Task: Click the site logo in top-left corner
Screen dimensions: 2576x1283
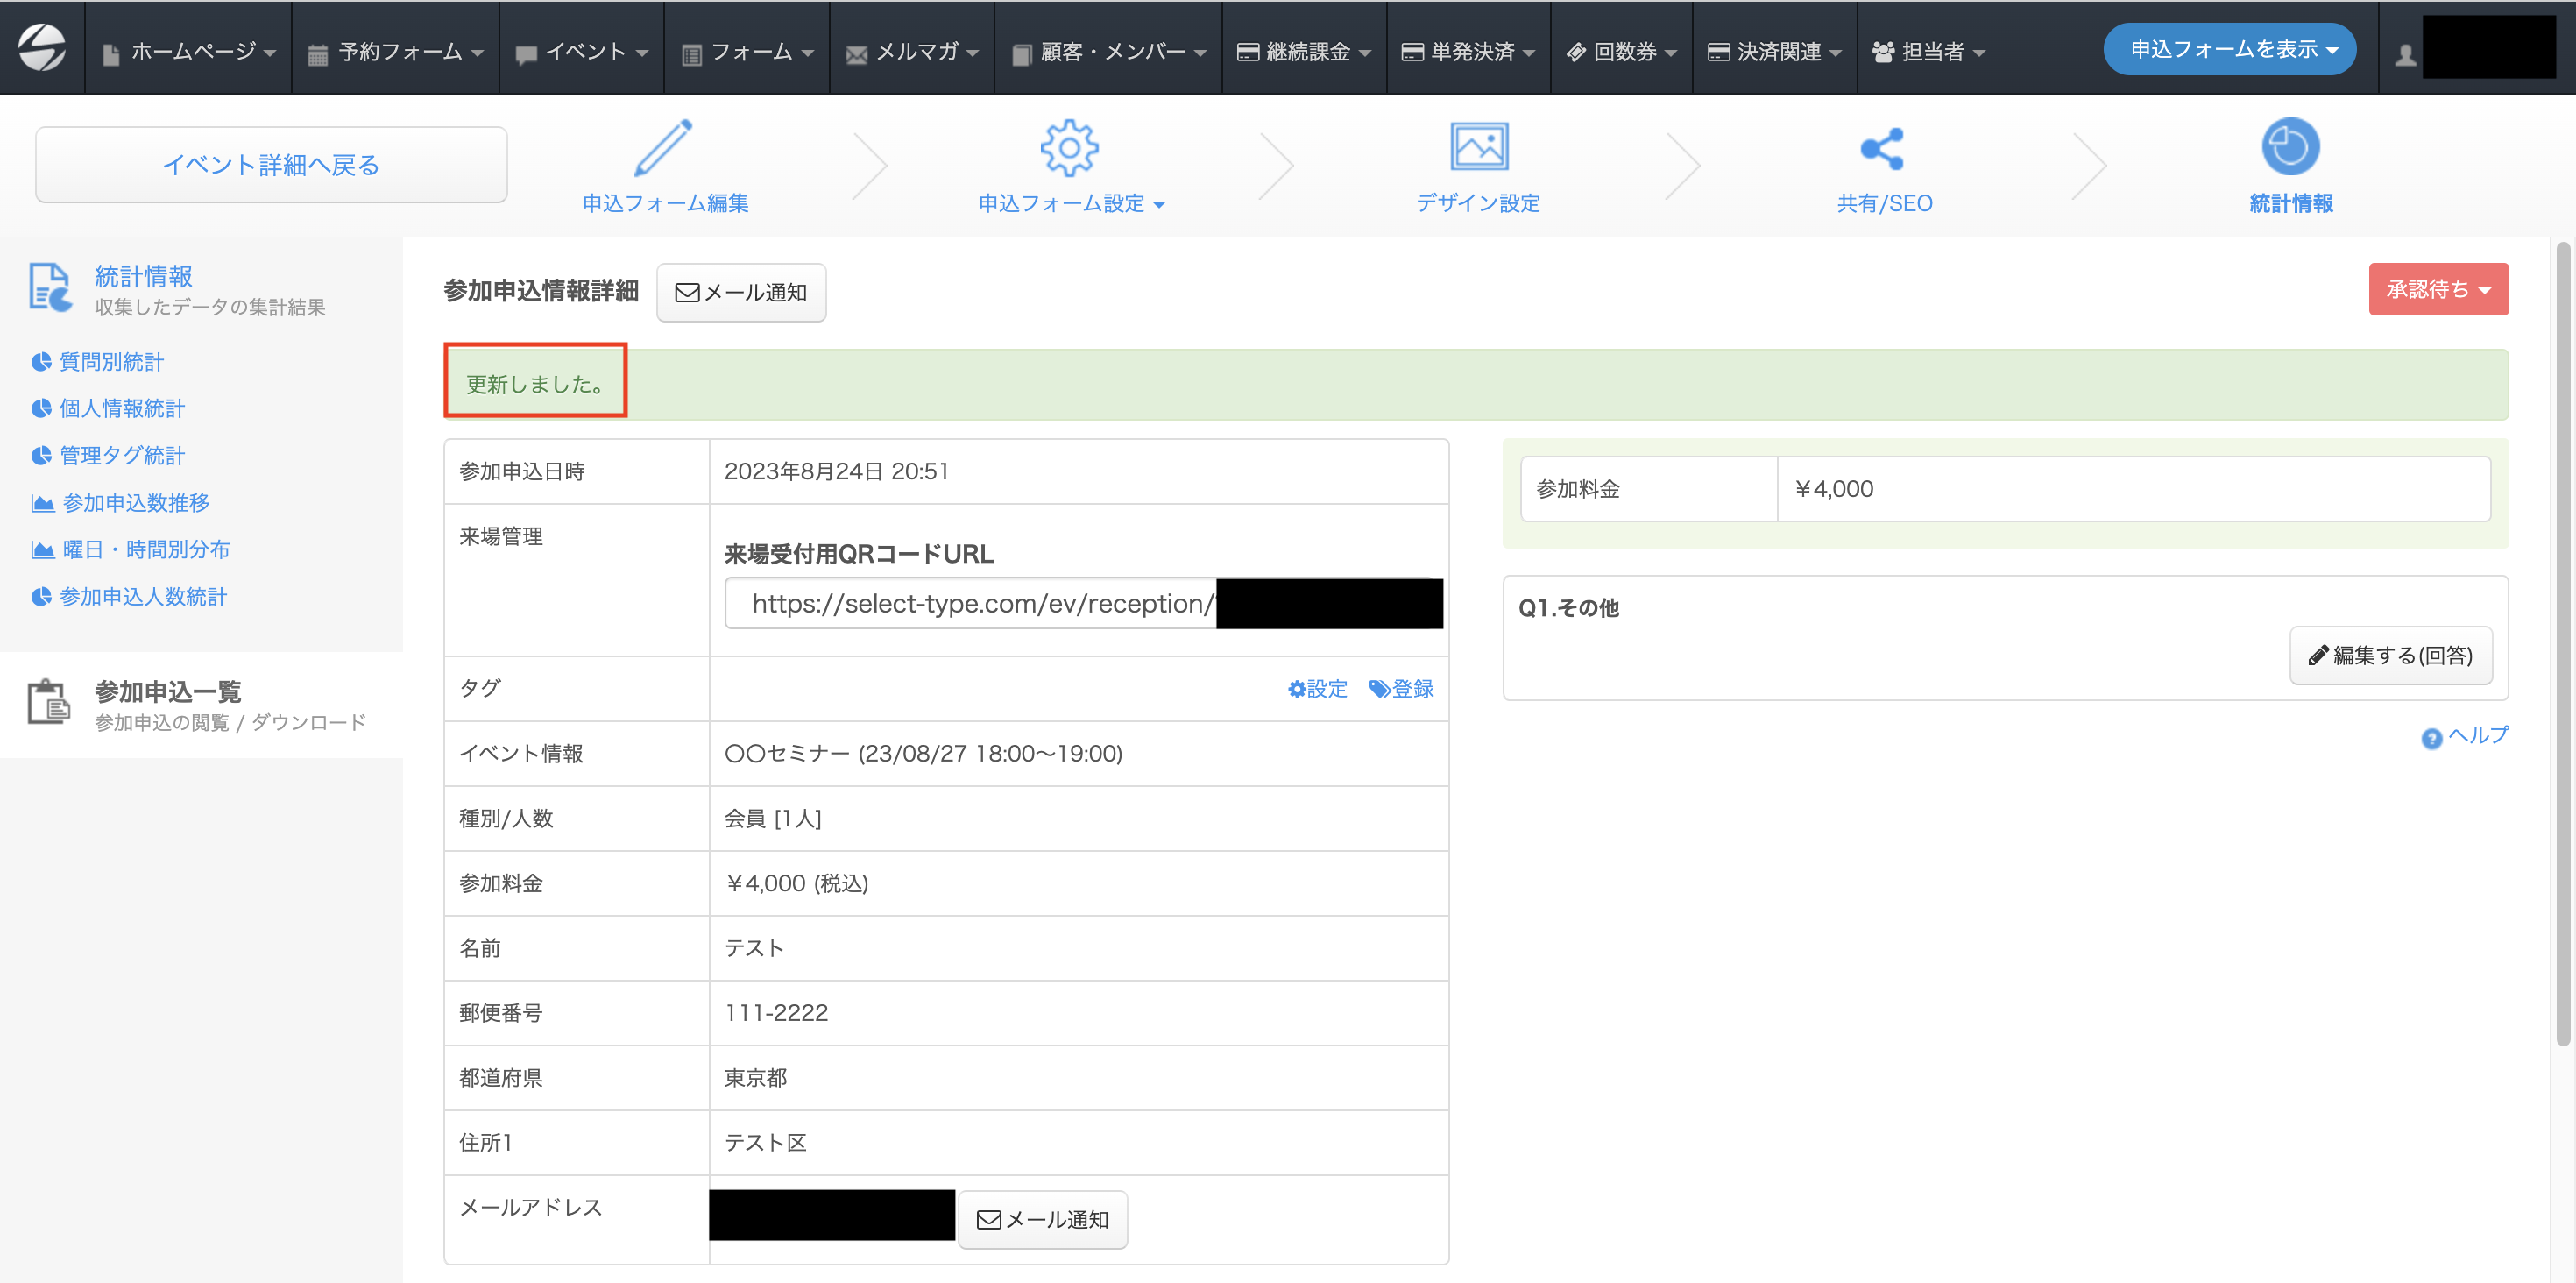Action: click(x=42, y=48)
